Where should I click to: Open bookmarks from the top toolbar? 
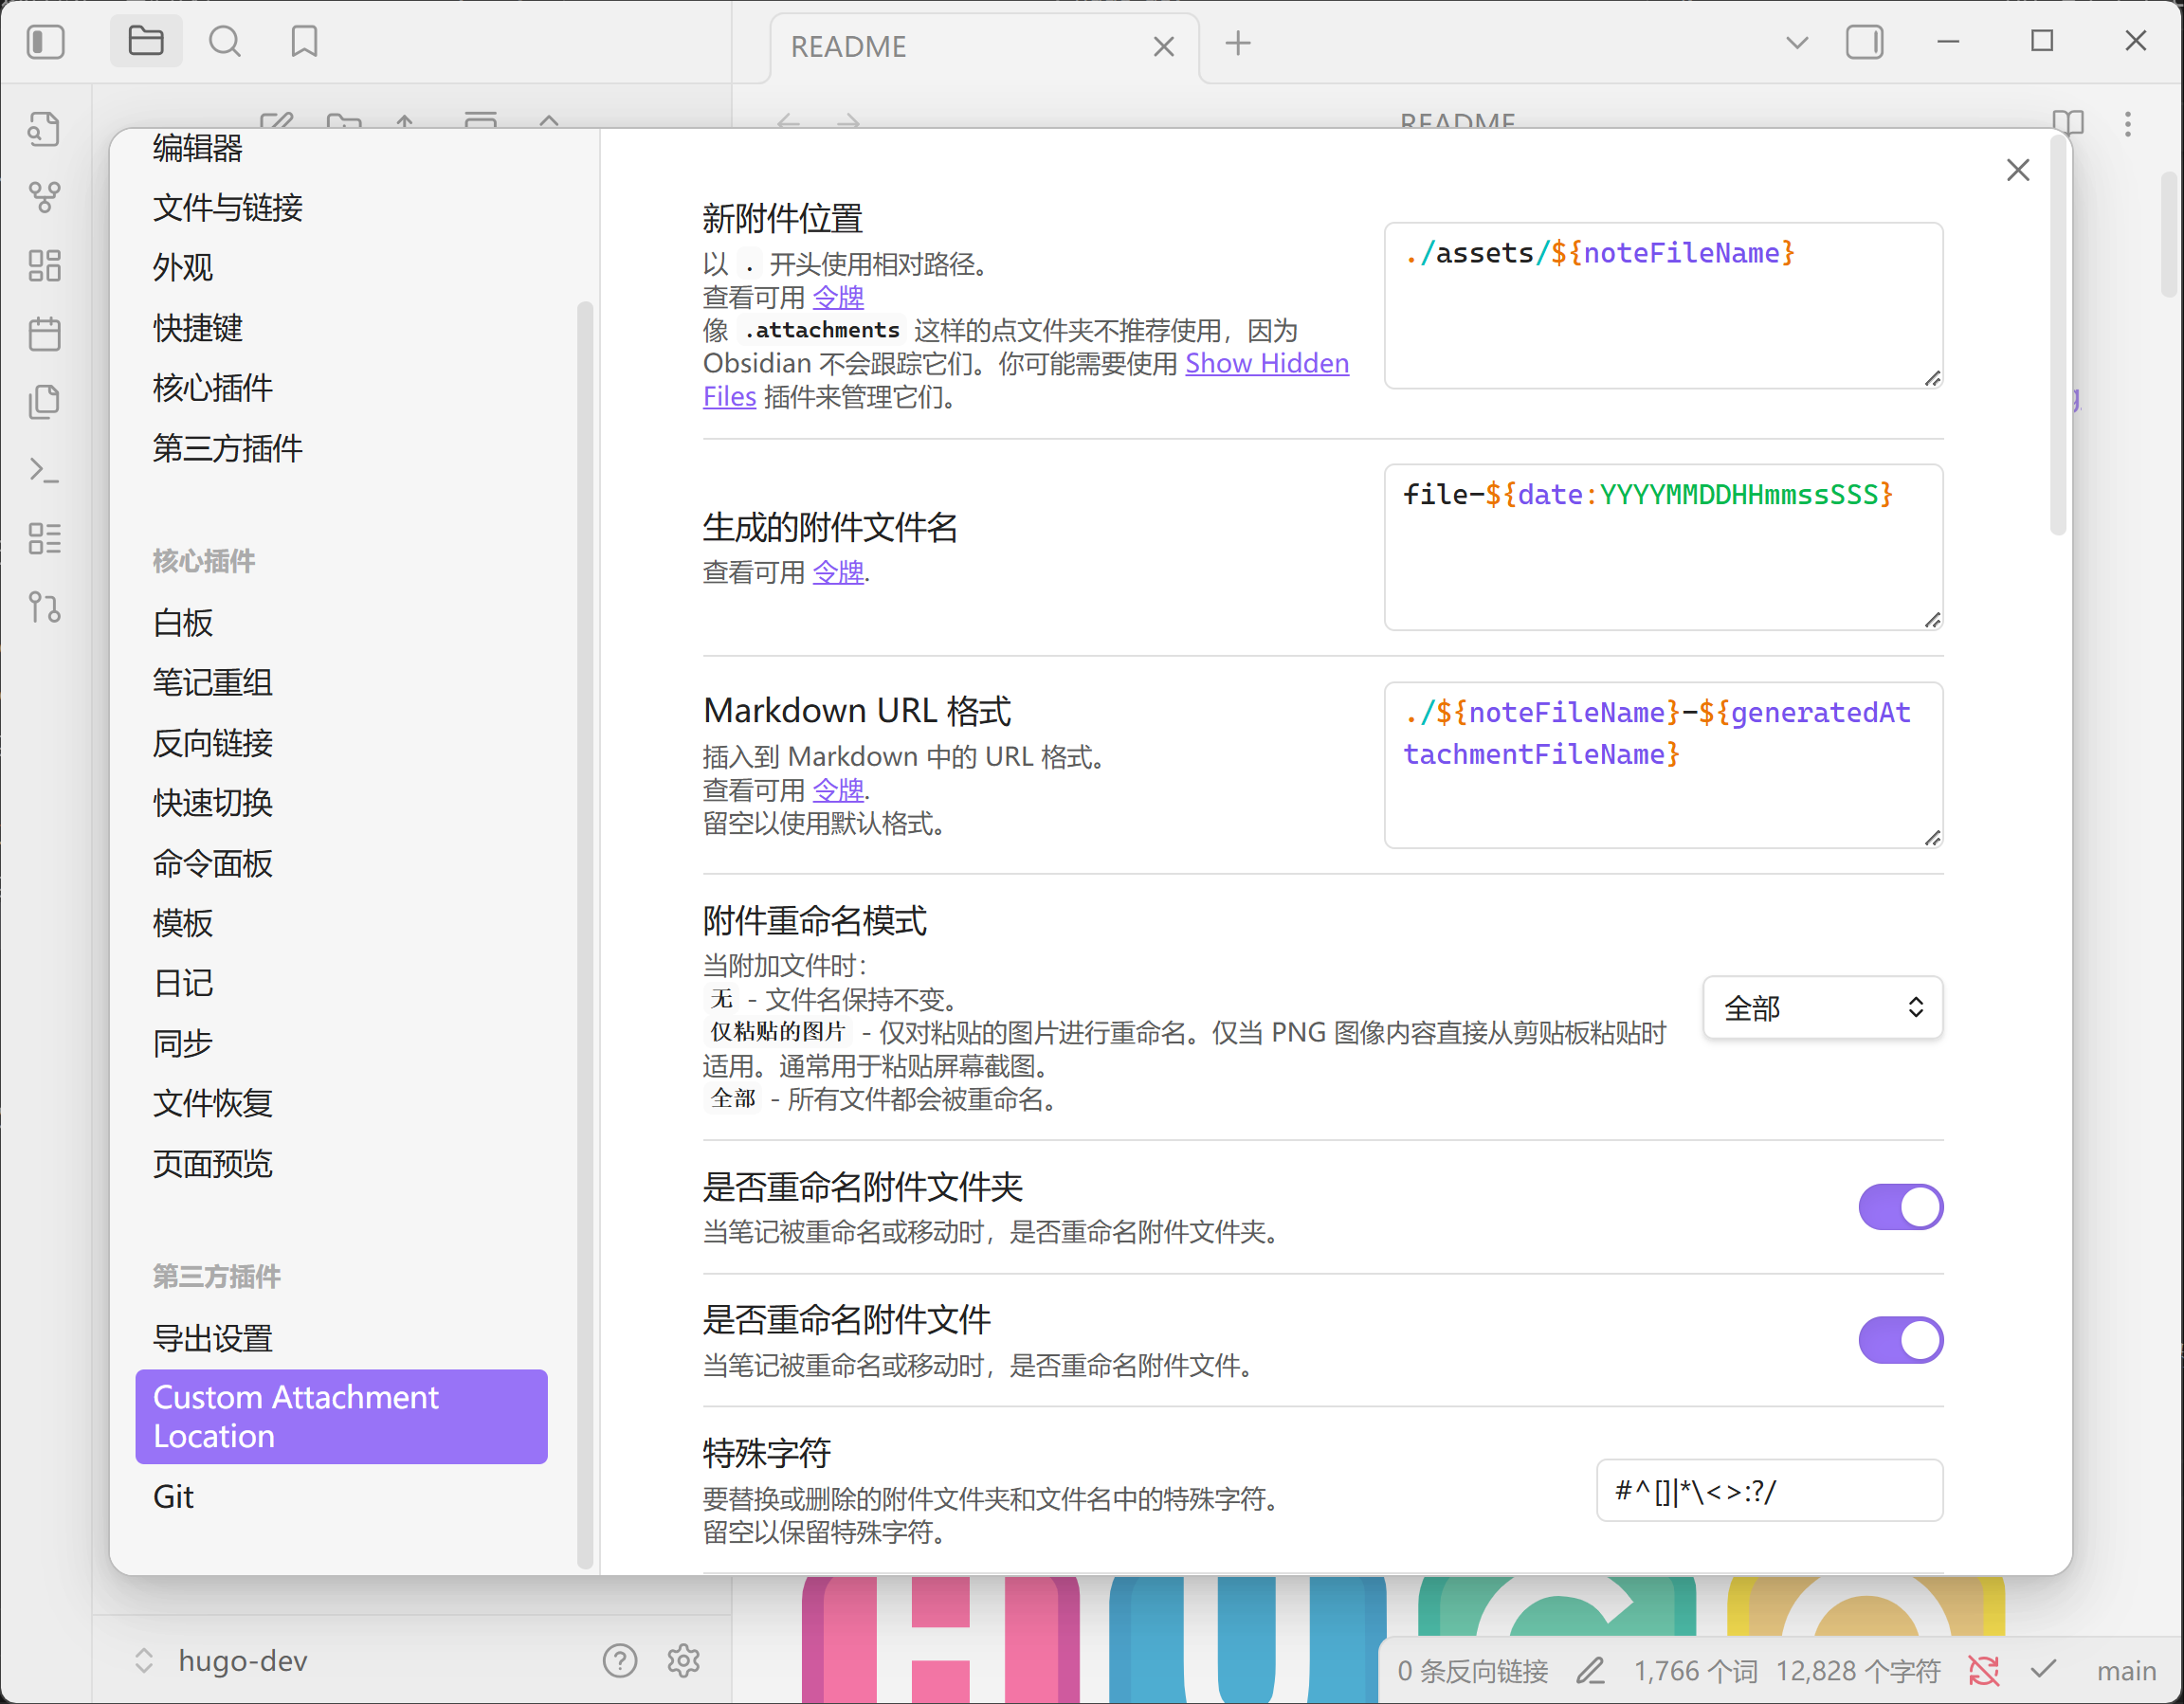[x=304, y=42]
